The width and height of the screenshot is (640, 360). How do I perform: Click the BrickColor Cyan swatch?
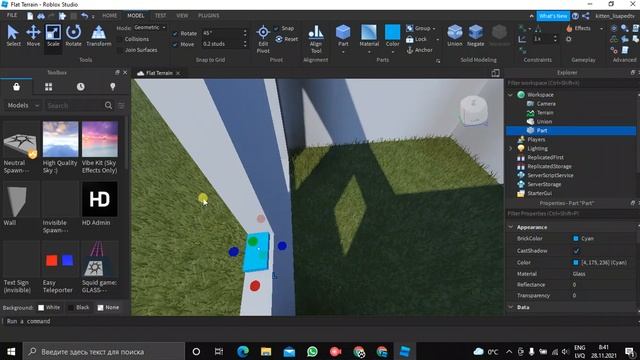tap(576, 238)
